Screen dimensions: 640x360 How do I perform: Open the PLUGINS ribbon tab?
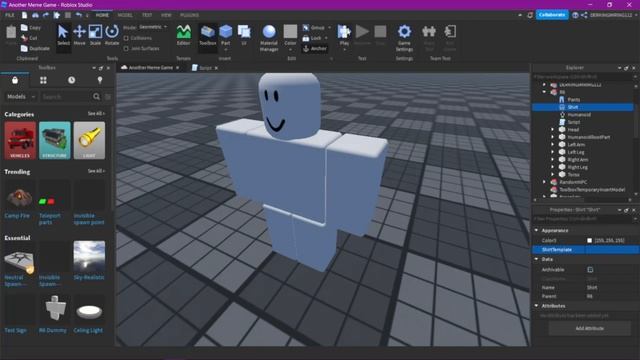click(189, 15)
